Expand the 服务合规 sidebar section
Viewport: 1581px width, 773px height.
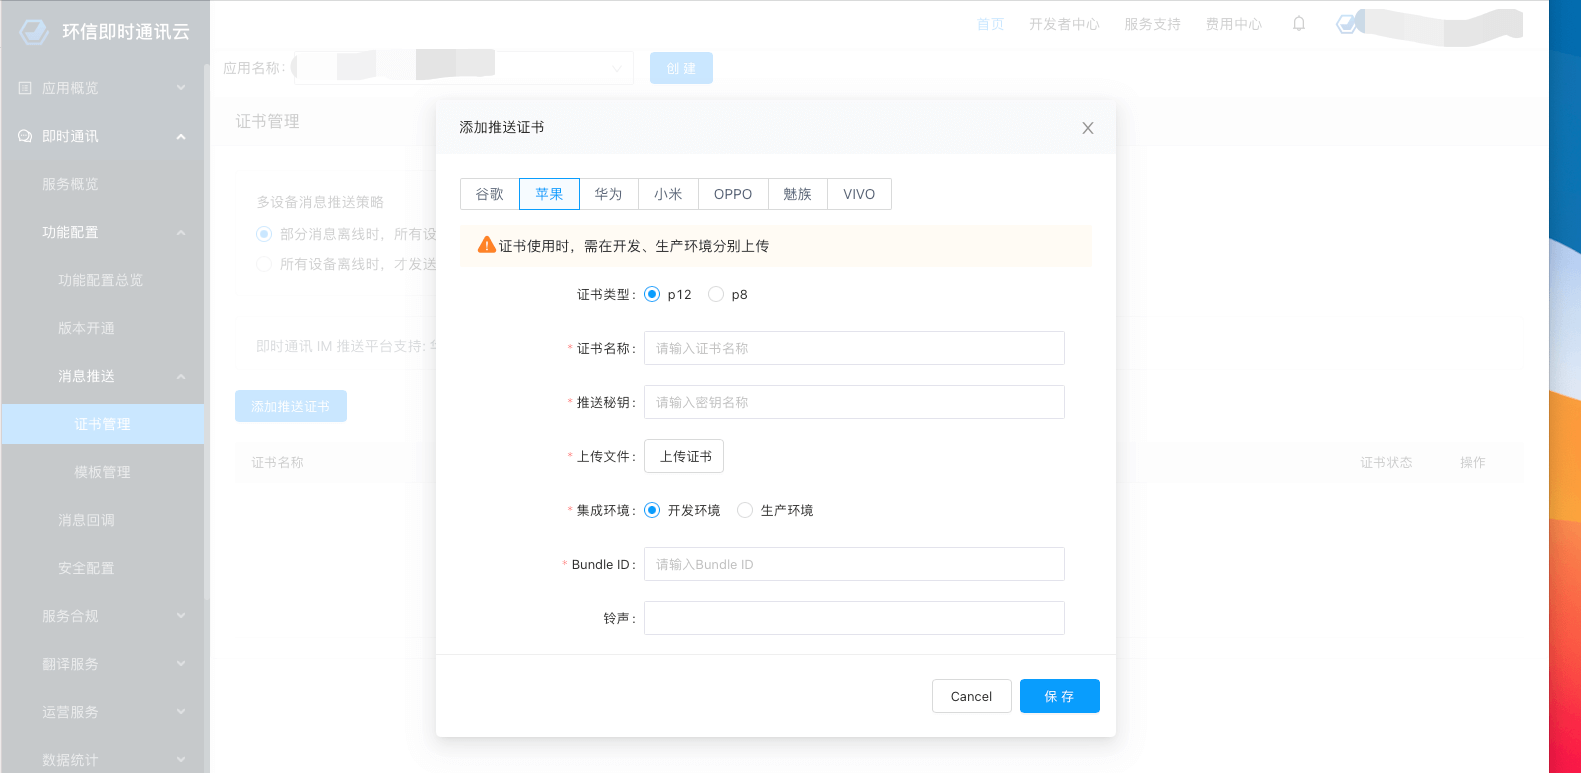181,616
